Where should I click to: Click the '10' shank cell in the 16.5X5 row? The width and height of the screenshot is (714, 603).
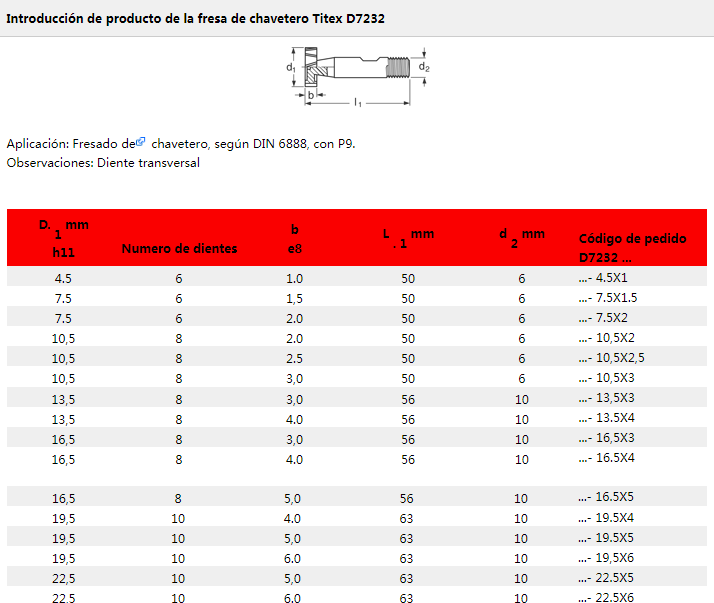pyautogui.click(x=521, y=499)
